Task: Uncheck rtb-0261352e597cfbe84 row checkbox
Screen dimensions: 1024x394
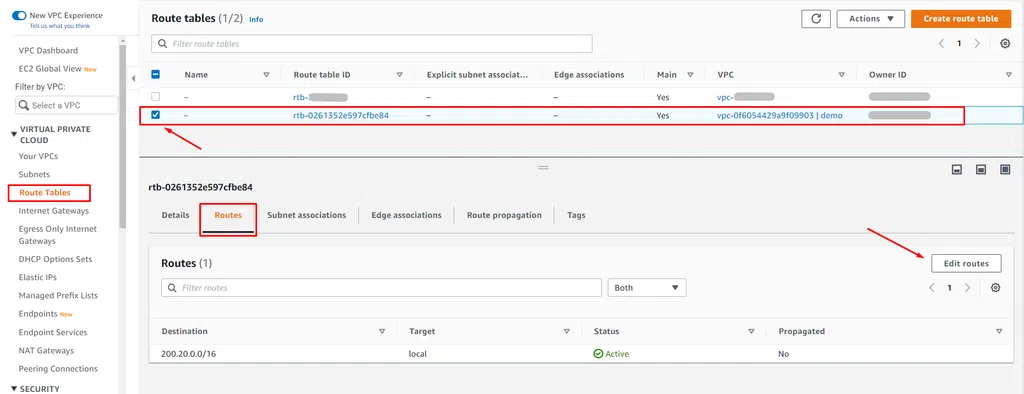Action: pyautogui.click(x=155, y=115)
